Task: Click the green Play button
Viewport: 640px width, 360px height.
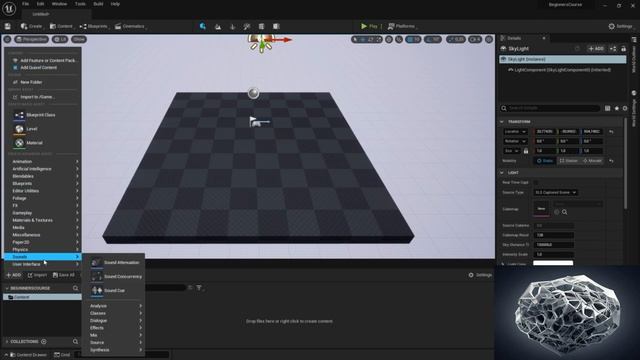Action: pos(369,26)
